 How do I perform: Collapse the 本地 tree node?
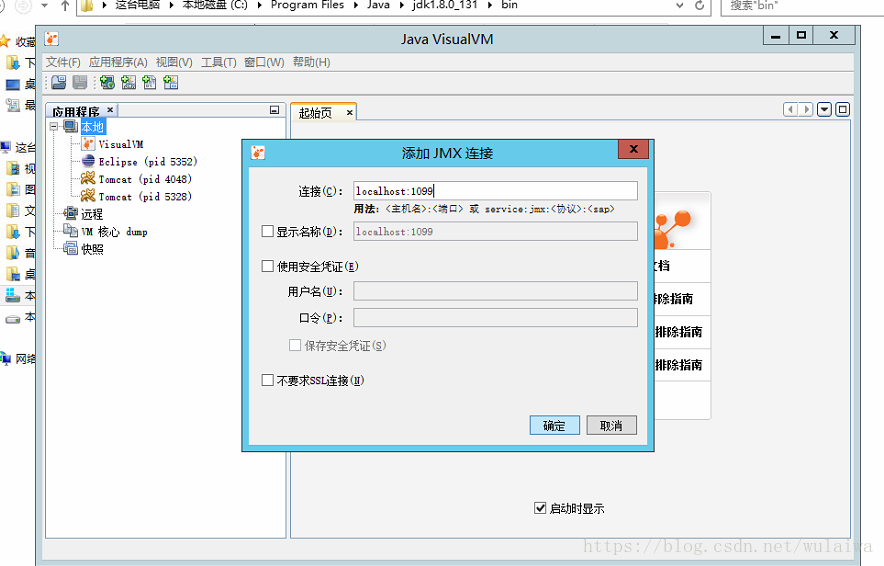tap(54, 127)
